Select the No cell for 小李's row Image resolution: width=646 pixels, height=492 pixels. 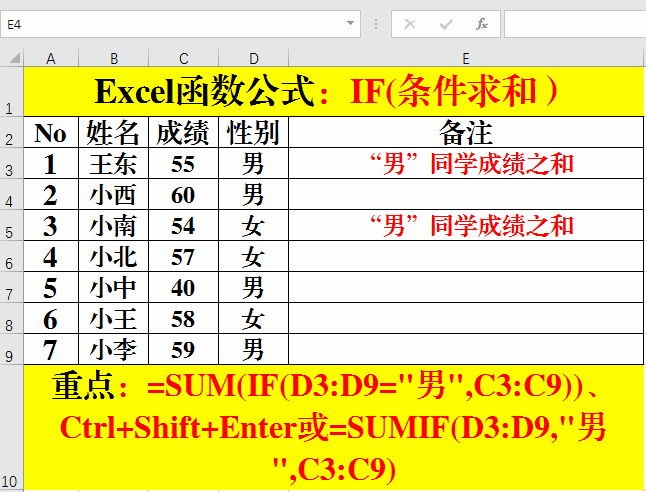point(51,349)
